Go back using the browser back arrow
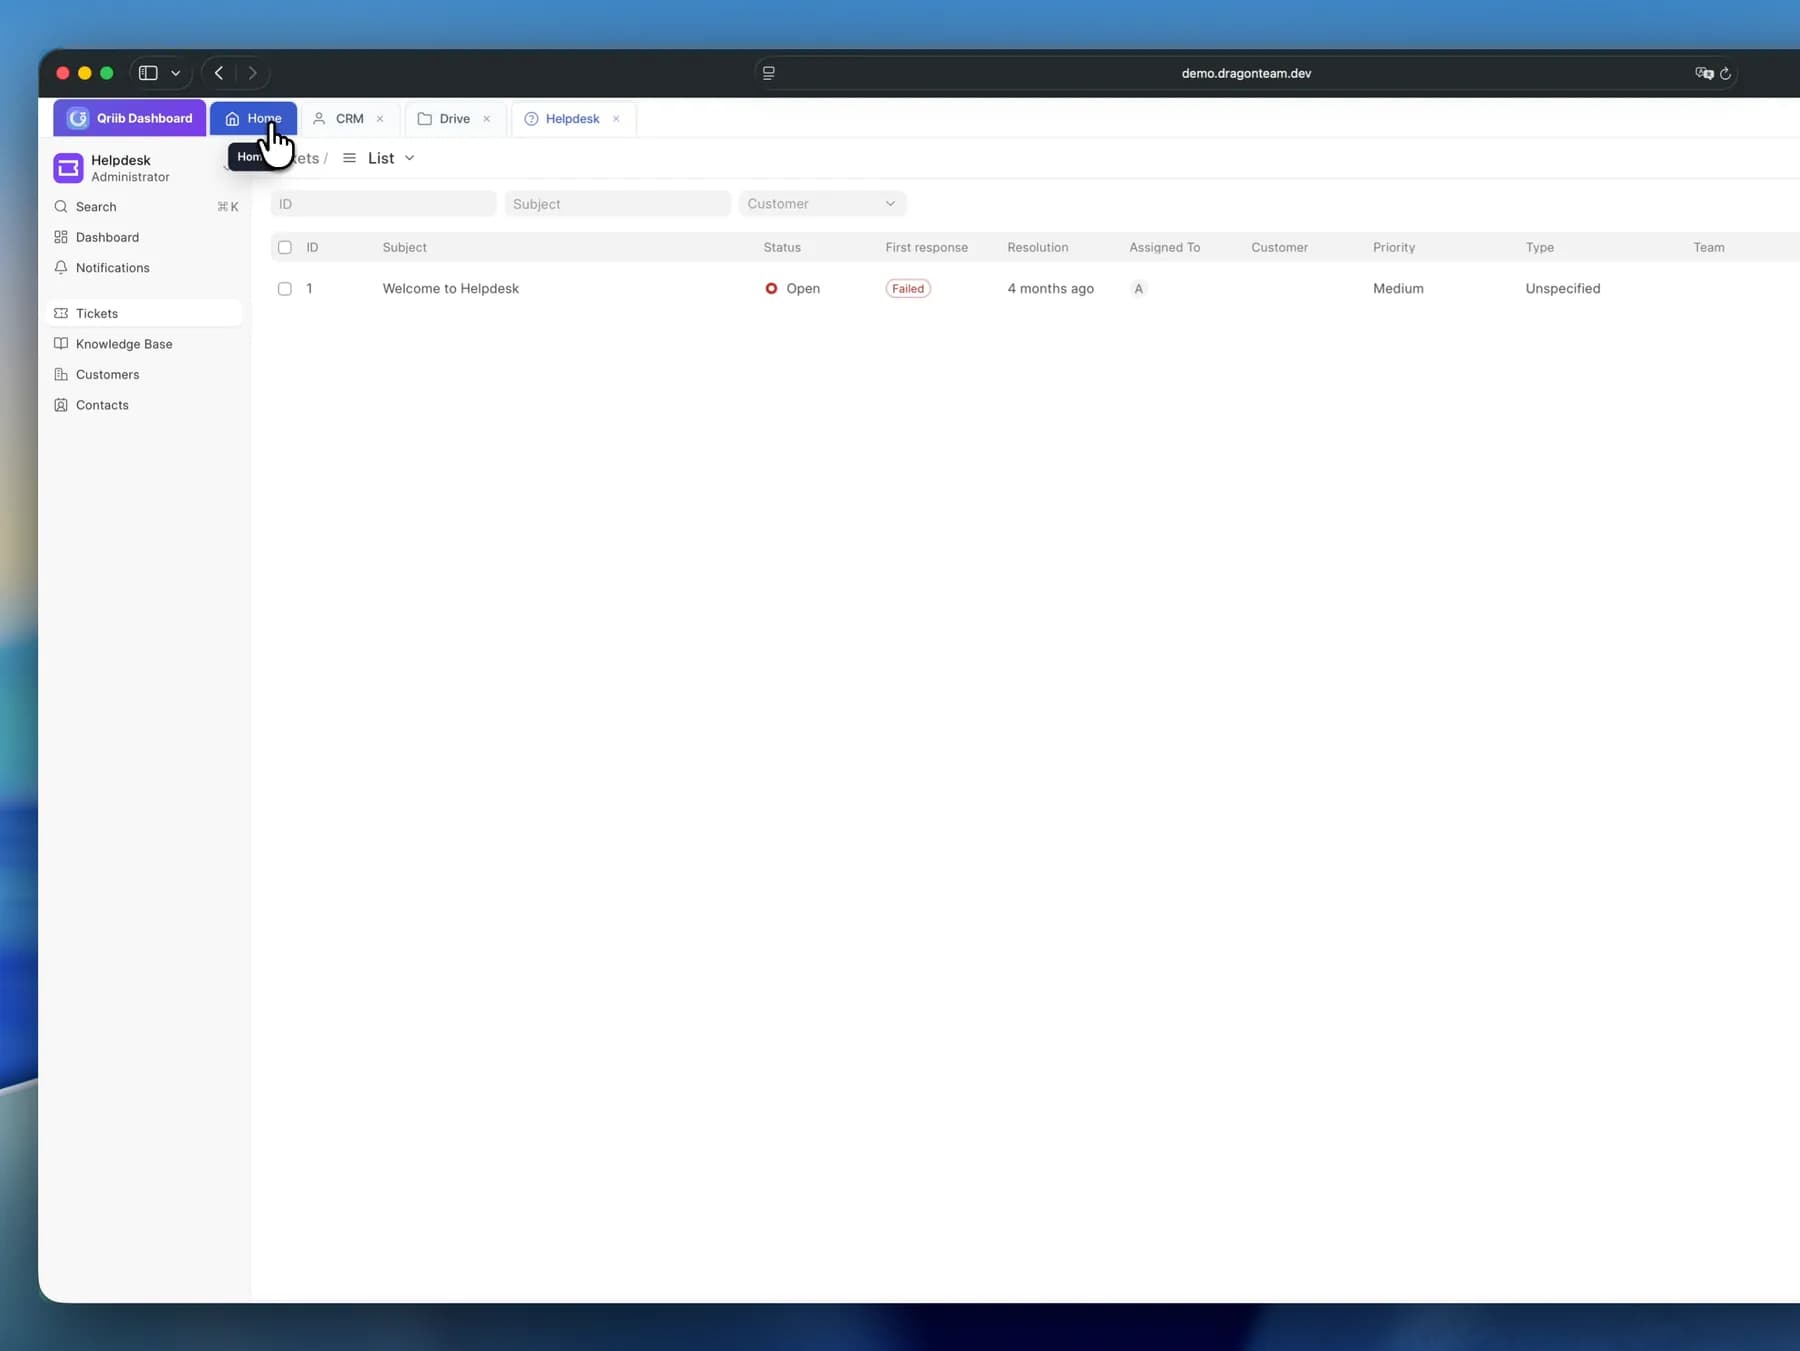Screen dimensions: 1800x1351 [x=219, y=73]
